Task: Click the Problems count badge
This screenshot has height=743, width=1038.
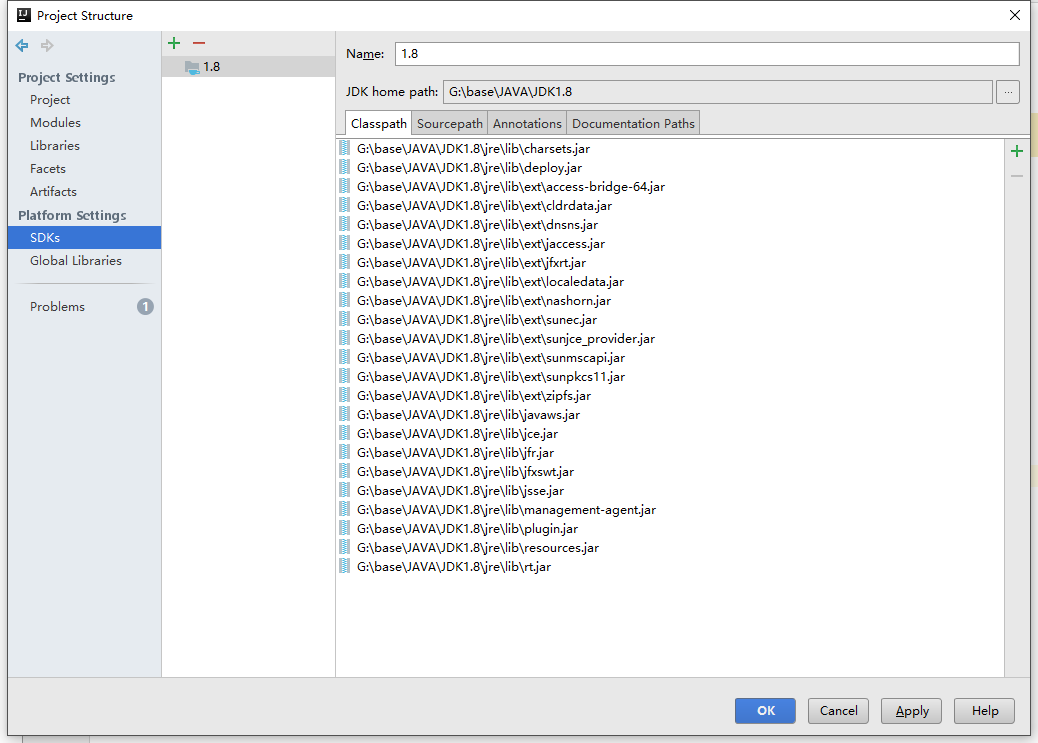Action: [x=145, y=307]
